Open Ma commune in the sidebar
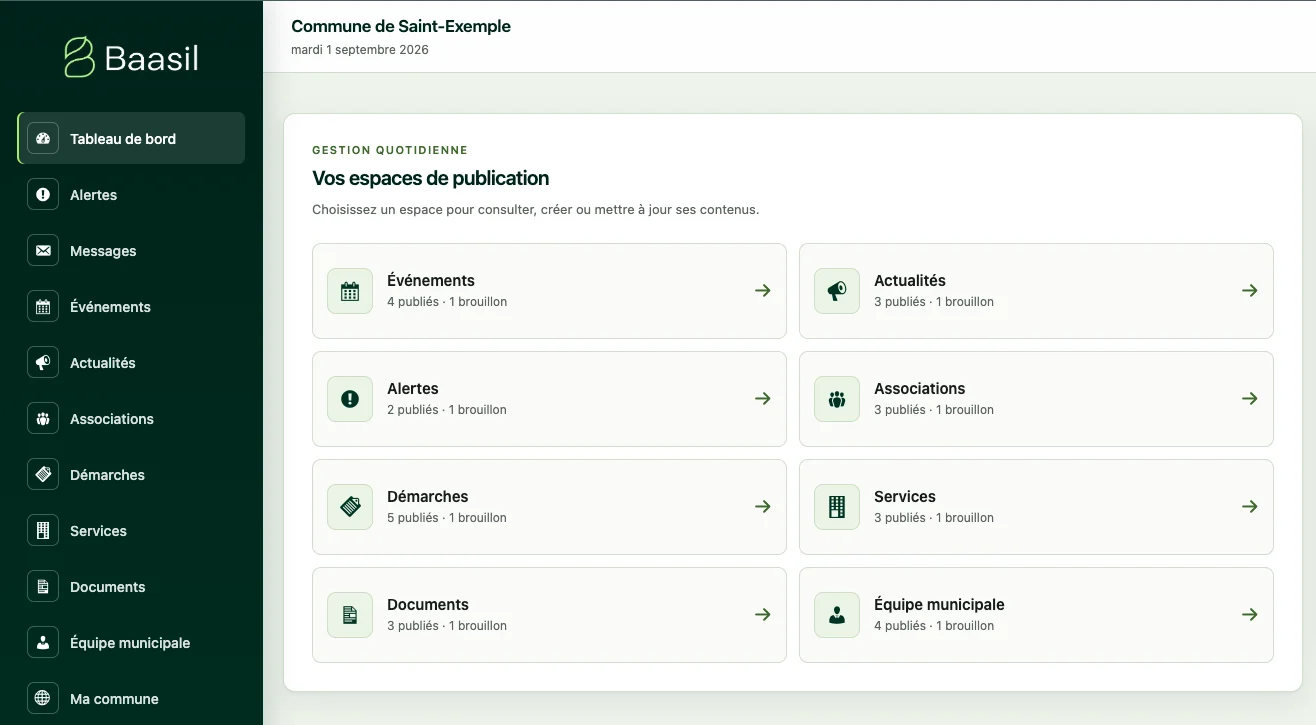 pyautogui.click(x=131, y=699)
